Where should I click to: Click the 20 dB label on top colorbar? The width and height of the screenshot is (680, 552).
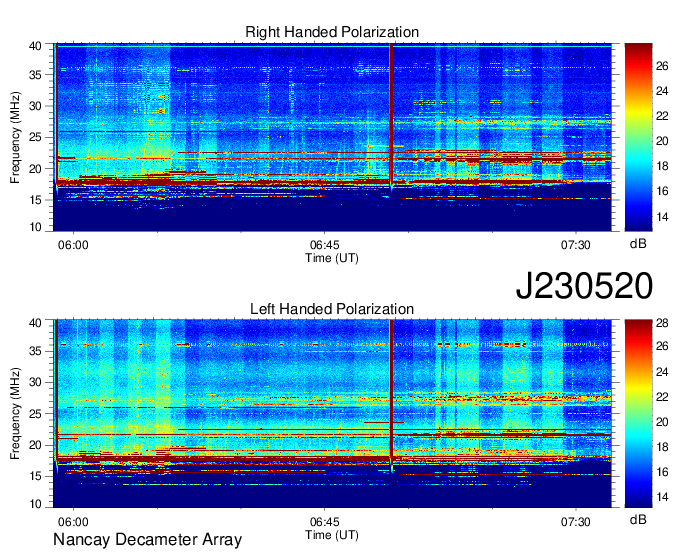662,141
